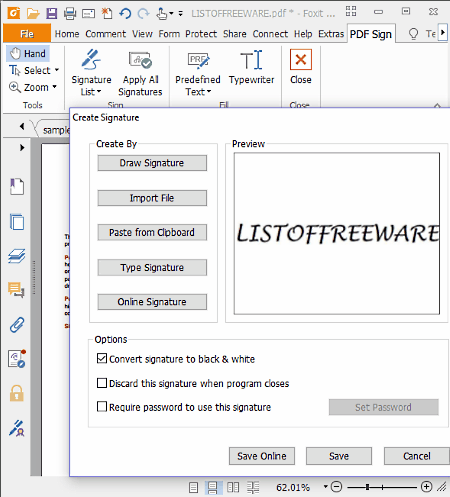This screenshot has width=450, height=497.
Task: Open the File menu
Action: click(x=27, y=34)
